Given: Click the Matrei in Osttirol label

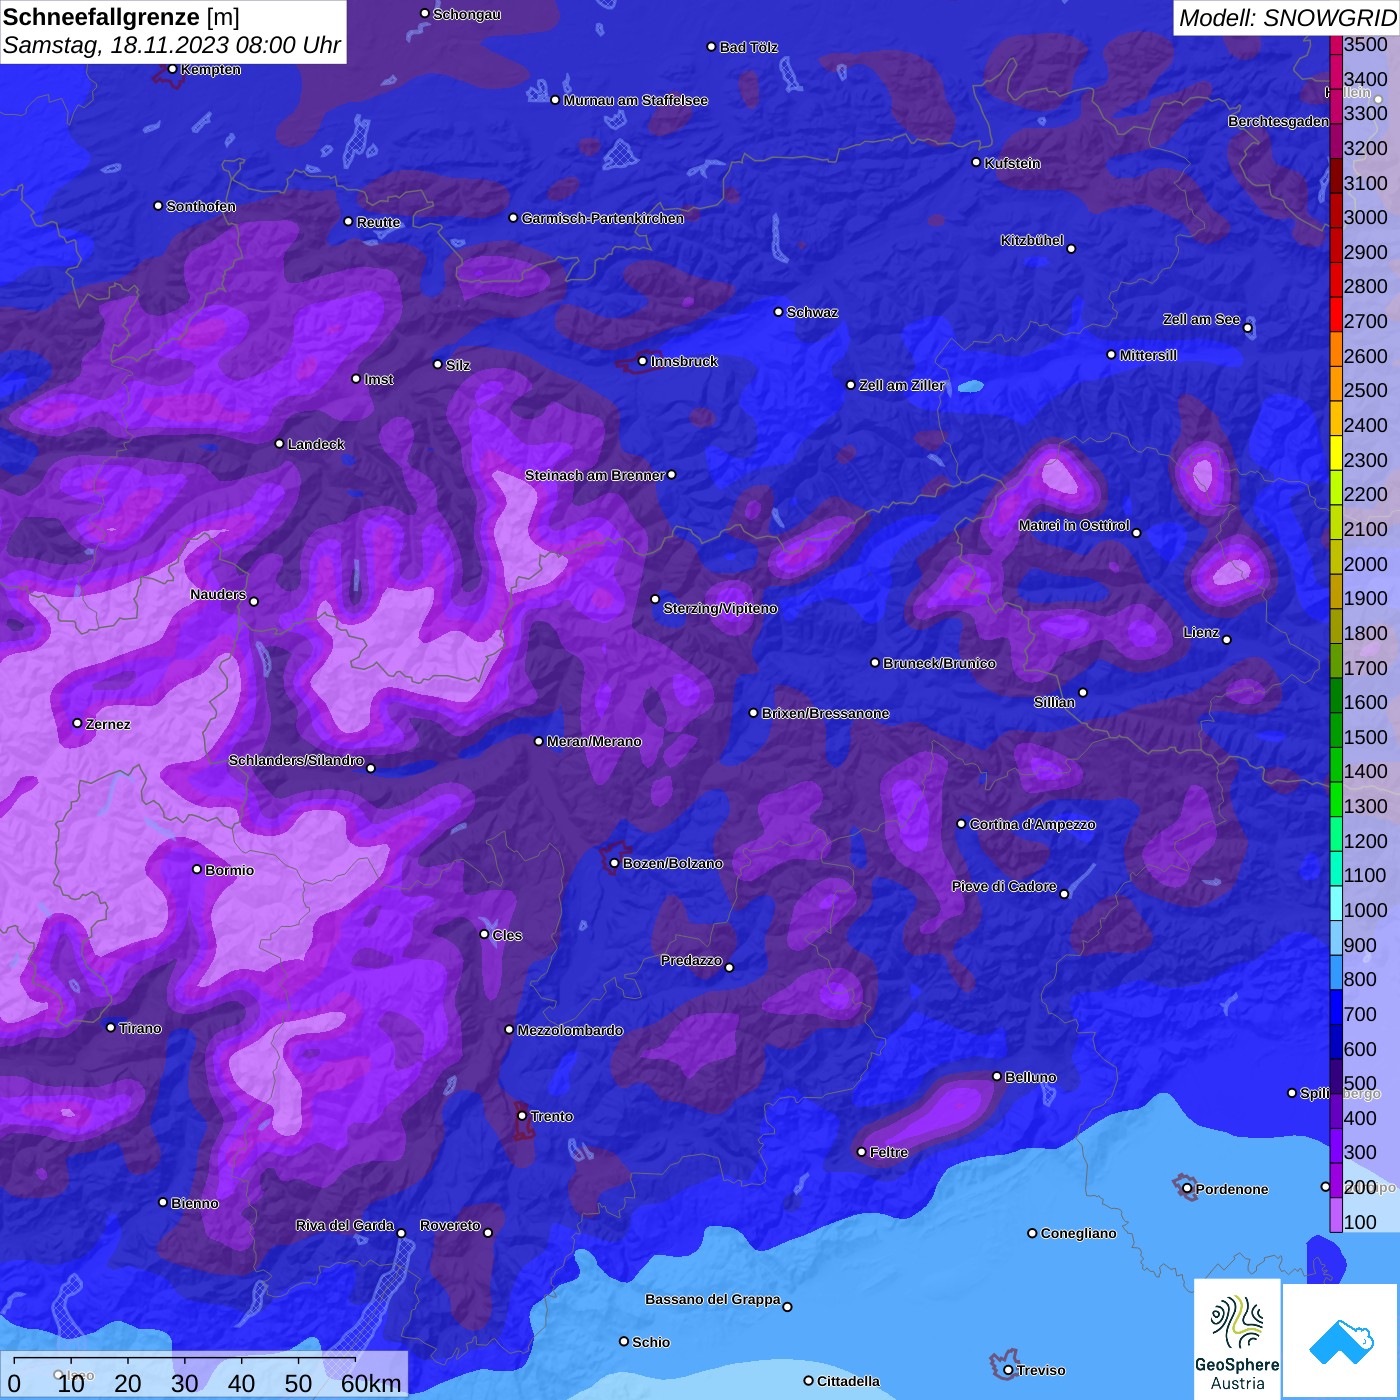Looking at the screenshot, I should click(x=1074, y=525).
